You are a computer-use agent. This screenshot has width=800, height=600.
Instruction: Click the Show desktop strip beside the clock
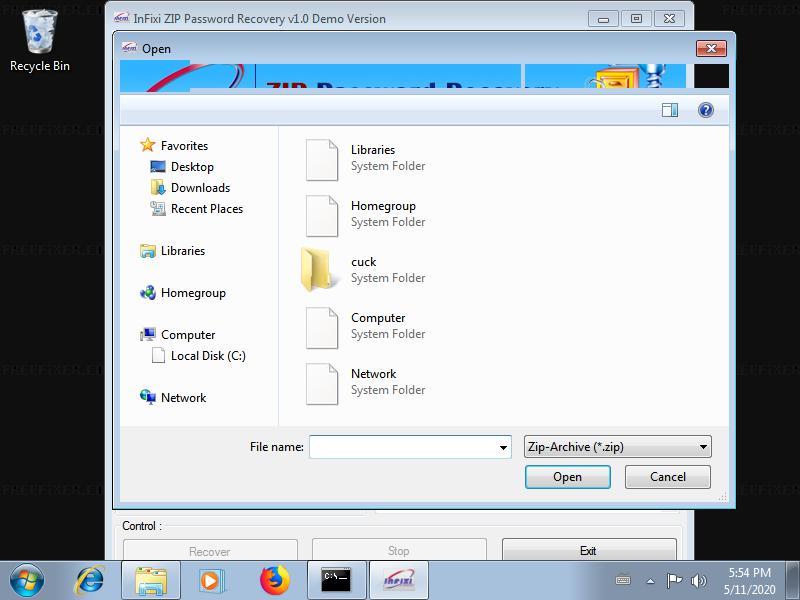(x=793, y=581)
